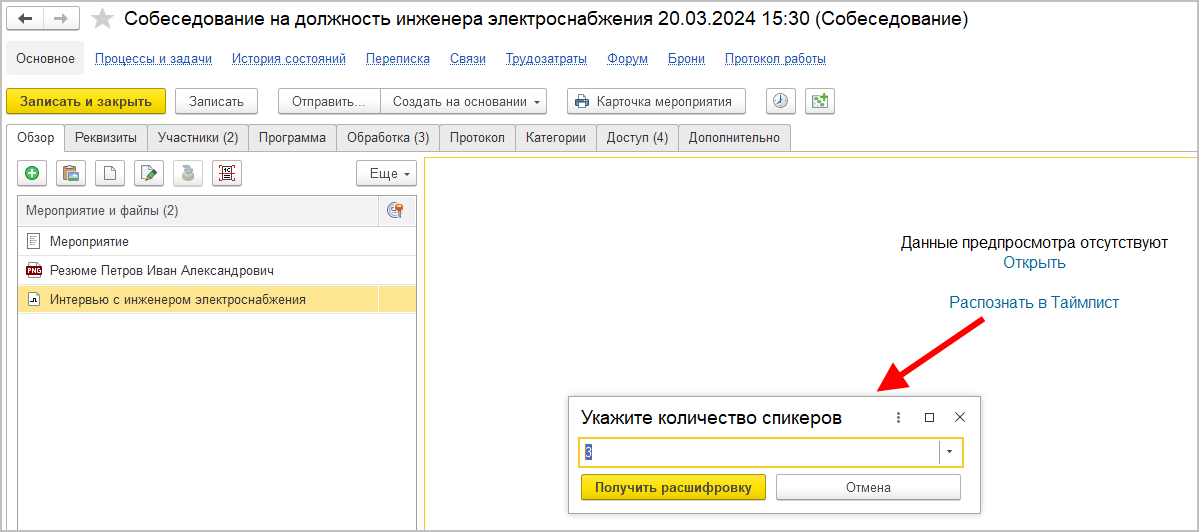Click the 1C barcode scan icon

(227, 174)
